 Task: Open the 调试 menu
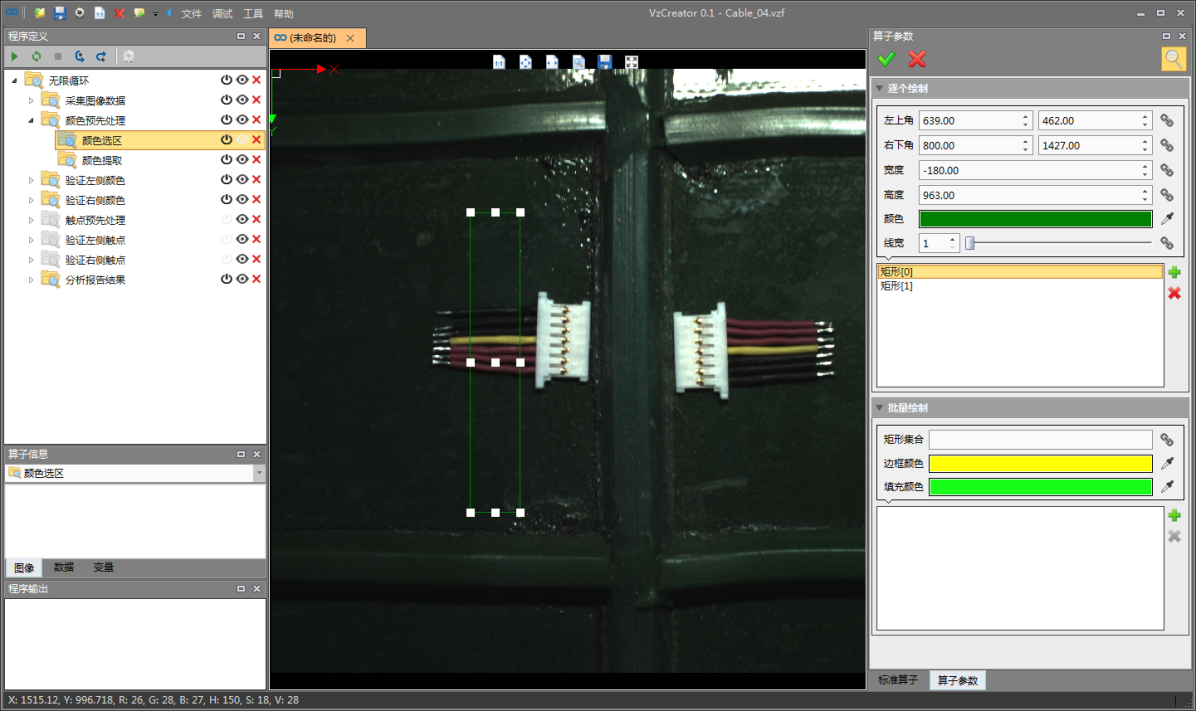click(x=222, y=14)
